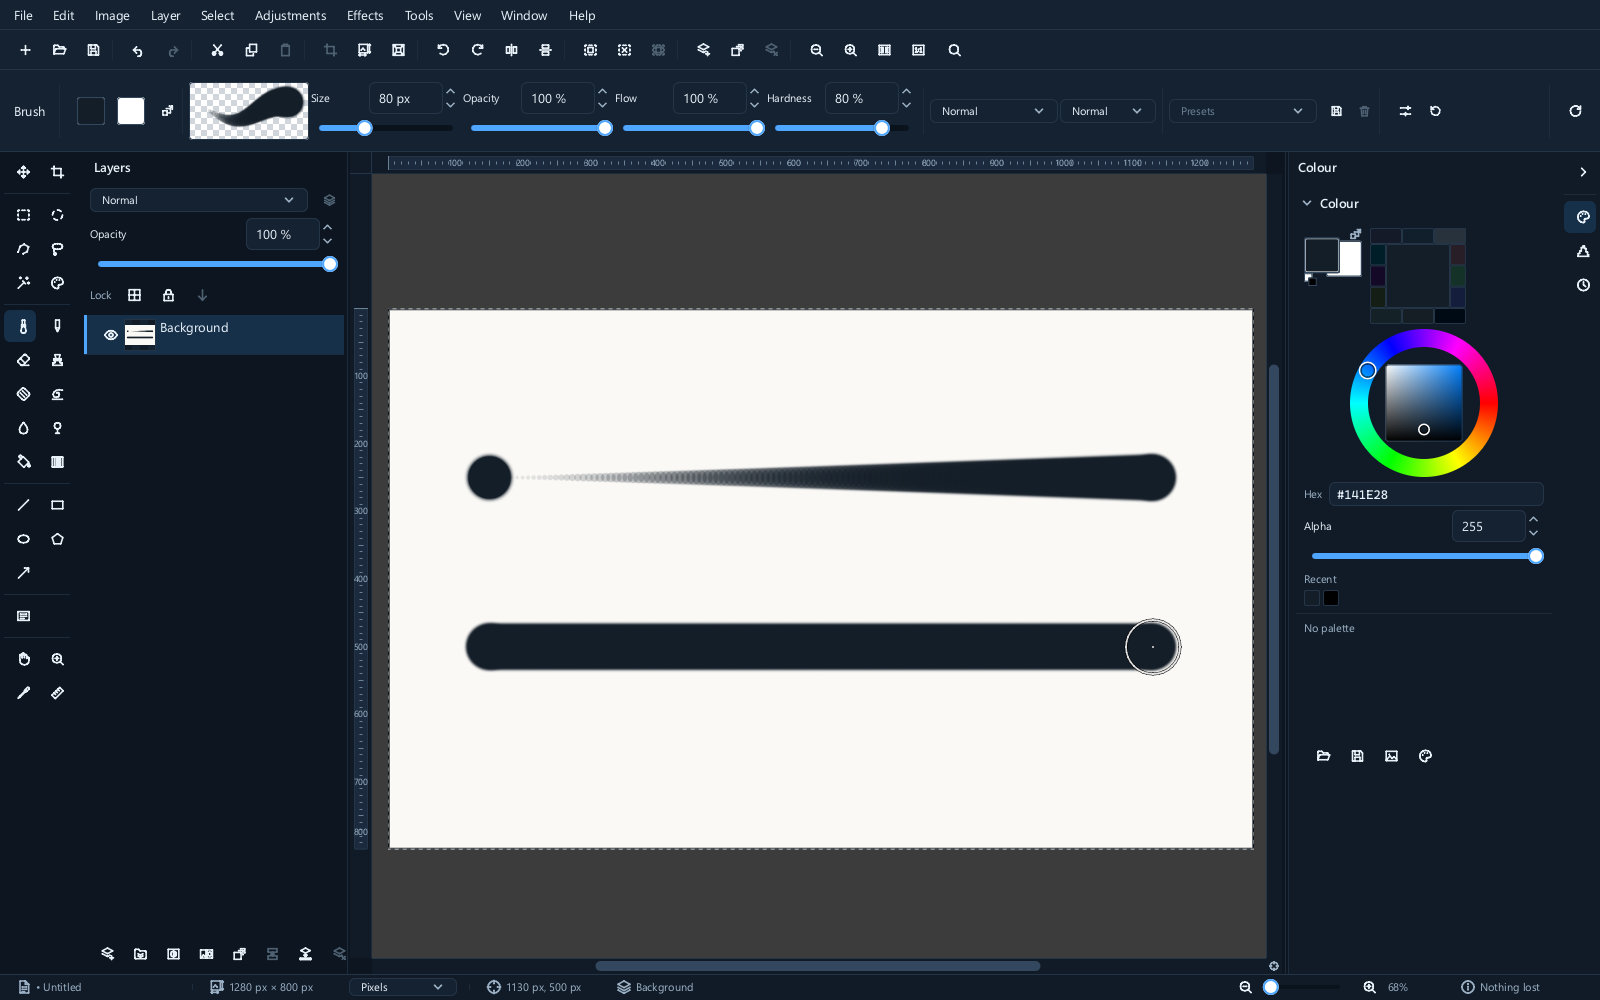Click the New document icon

[x=25, y=50]
